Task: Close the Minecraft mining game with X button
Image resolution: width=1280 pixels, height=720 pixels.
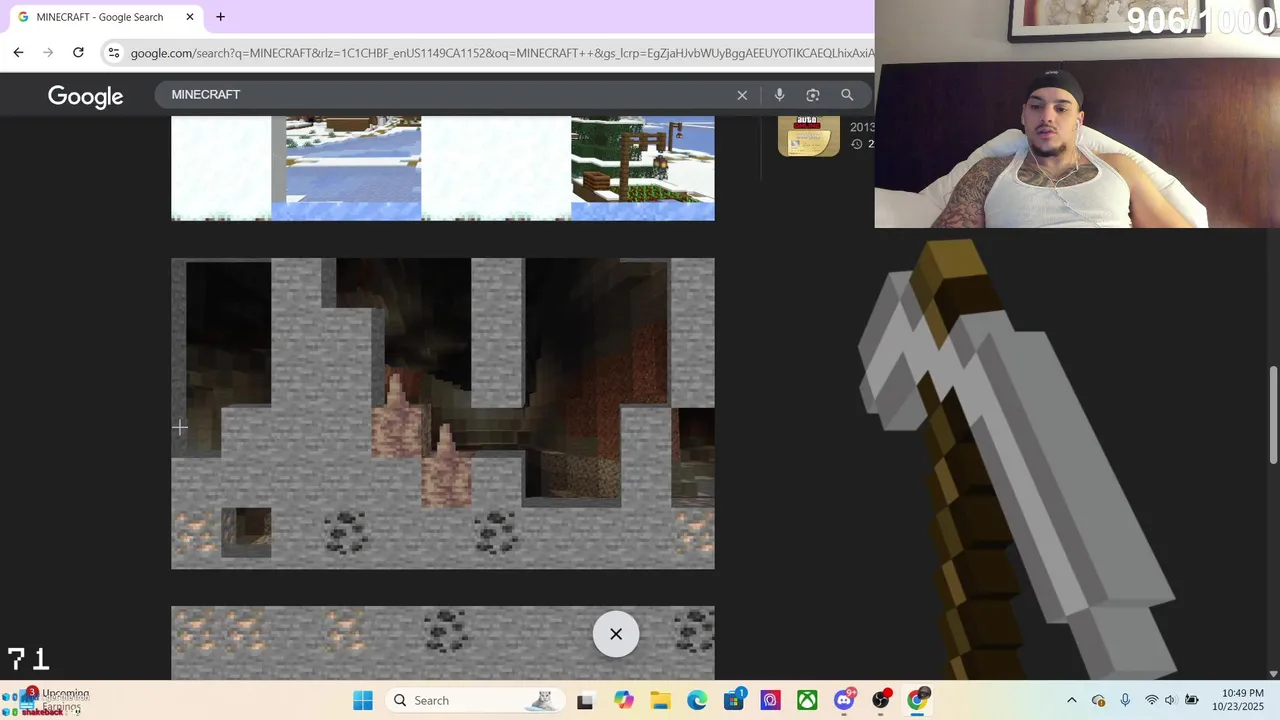Action: click(616, 634)
